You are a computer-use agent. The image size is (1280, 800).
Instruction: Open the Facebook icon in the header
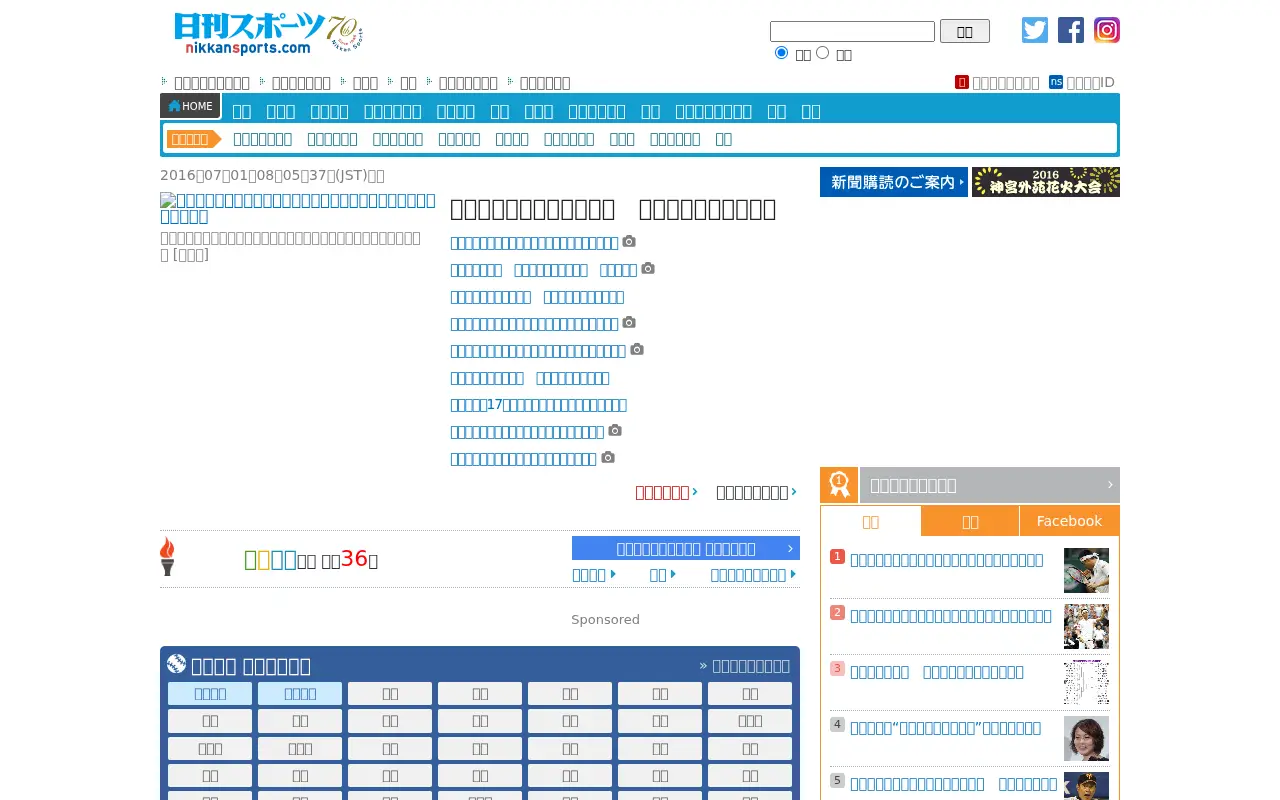pos(1071,30)
